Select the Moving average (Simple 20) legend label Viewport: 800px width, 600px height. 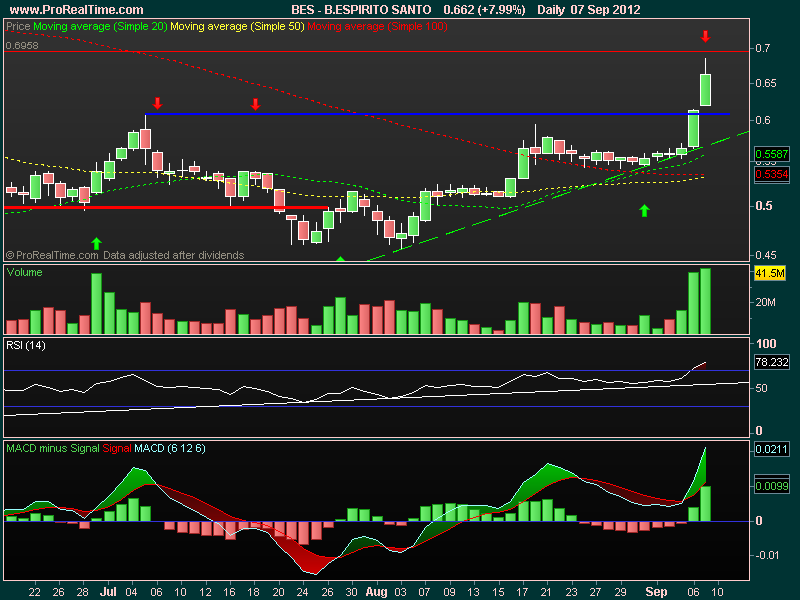pyautogui.click(x=100, y=27)
